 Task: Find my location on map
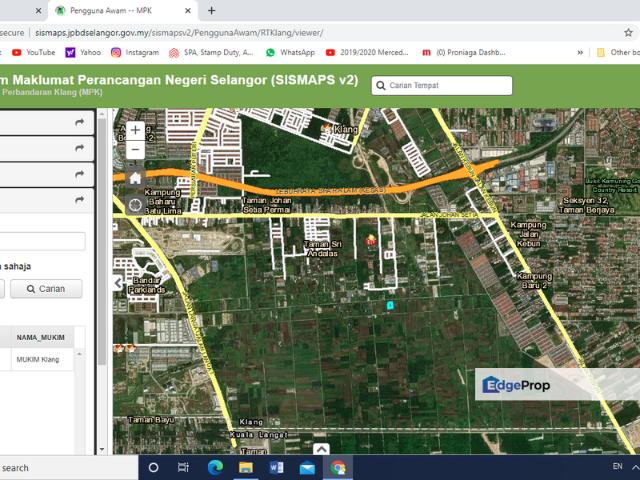coord(135,204)
